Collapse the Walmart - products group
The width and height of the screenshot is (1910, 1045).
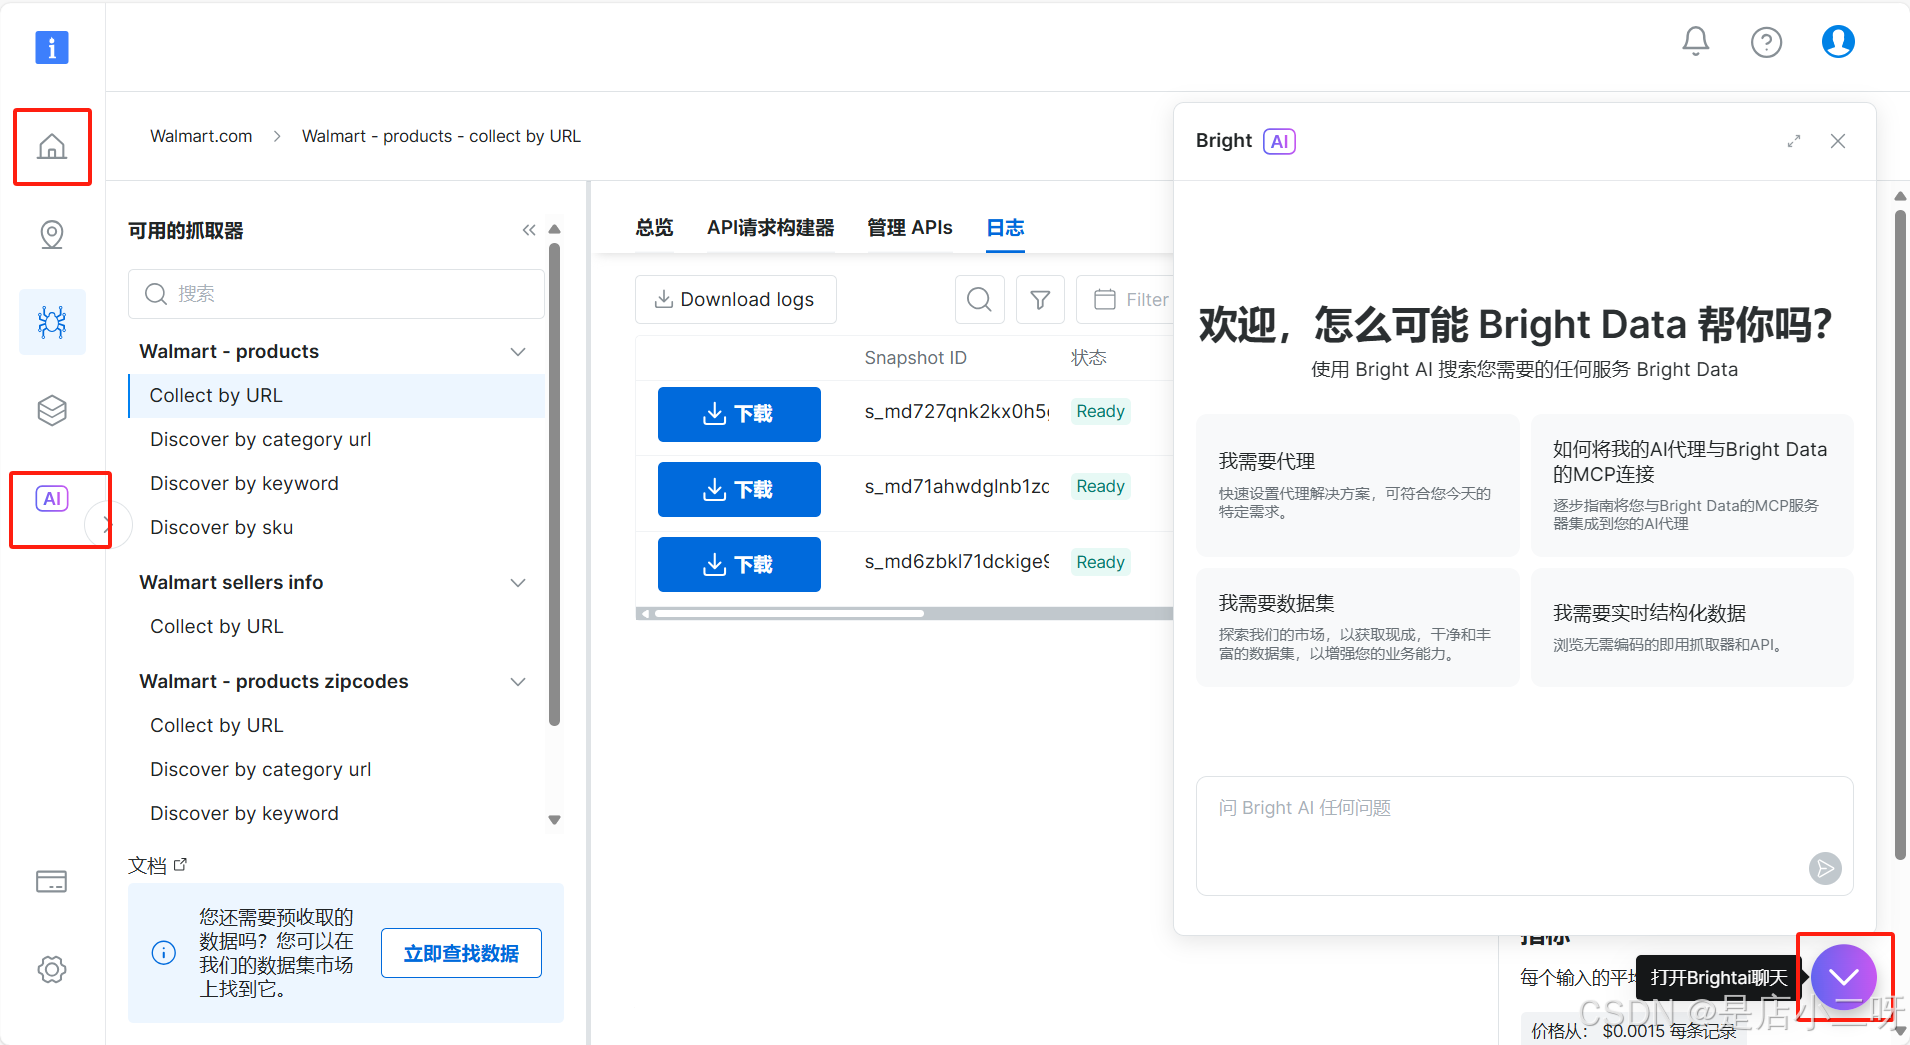pyautogui.click(x=518, y=352)
